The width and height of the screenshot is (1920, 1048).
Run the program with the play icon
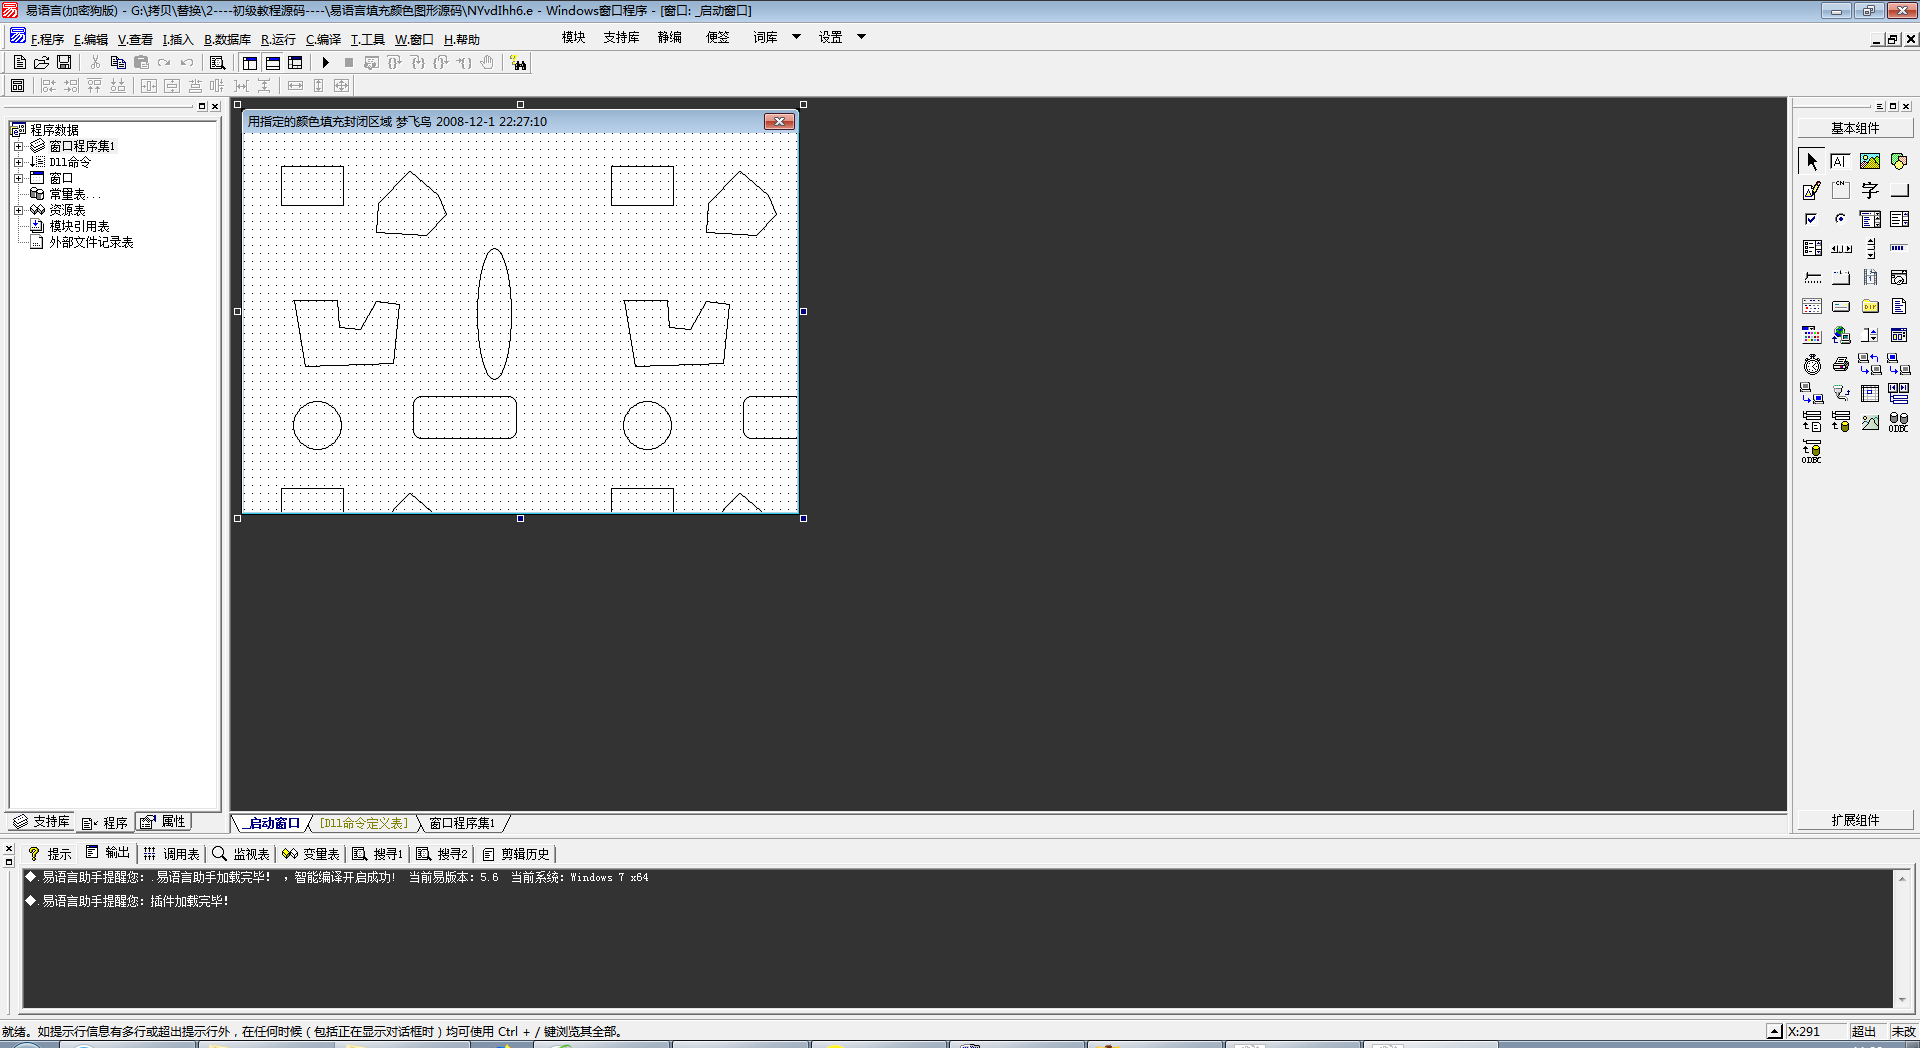tap(325, 62)
